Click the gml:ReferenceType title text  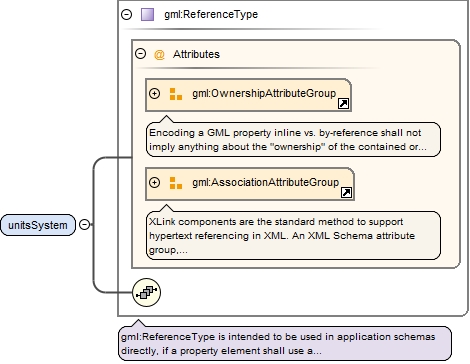[211, 14]
